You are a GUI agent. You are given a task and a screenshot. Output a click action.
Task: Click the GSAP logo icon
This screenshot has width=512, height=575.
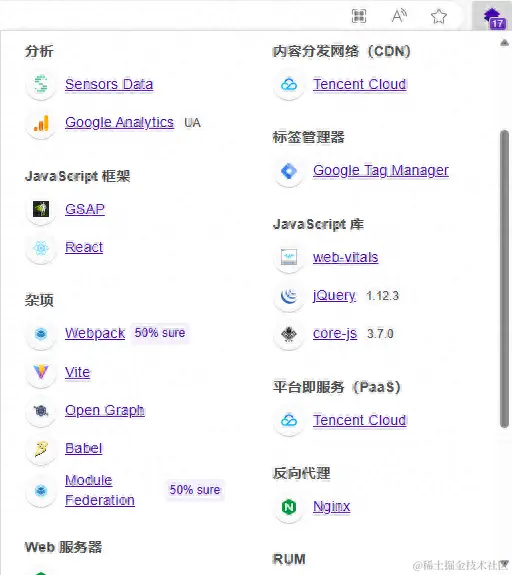click(x=41, y=209)
